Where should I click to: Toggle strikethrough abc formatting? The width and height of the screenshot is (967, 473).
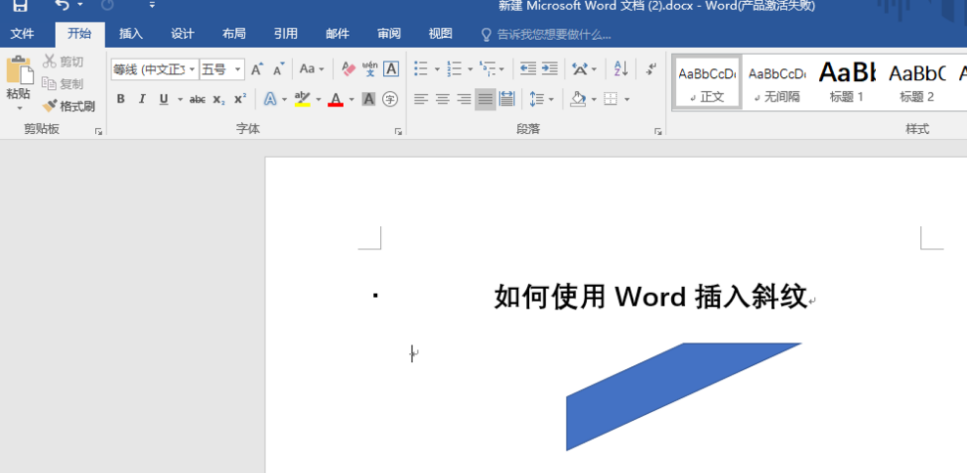point(197,99)
